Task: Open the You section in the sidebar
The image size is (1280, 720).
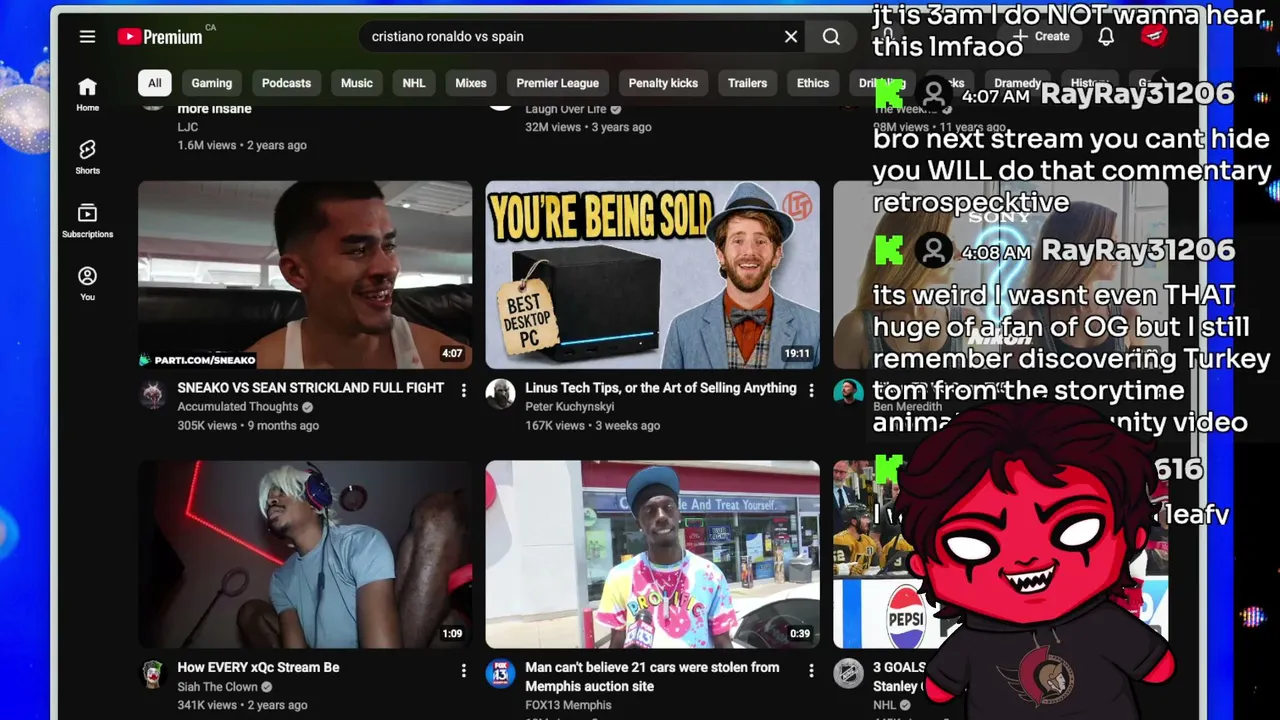Action: point(88,283)
